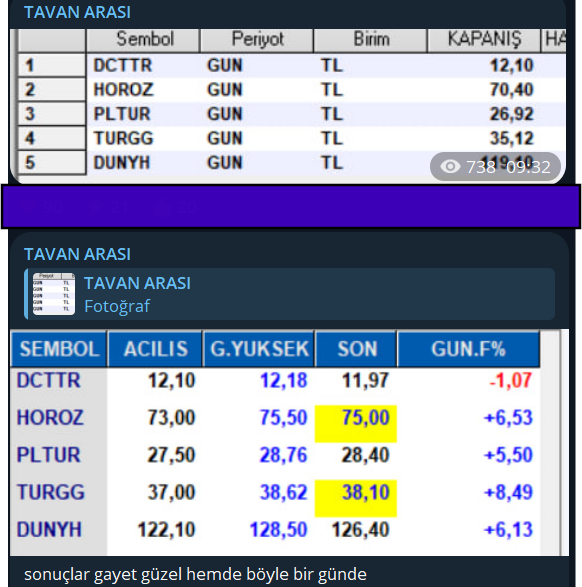Click the G.YUKSEK value 128,50
The height and width of the screenshot is (587, 582).
click(278, 529)
